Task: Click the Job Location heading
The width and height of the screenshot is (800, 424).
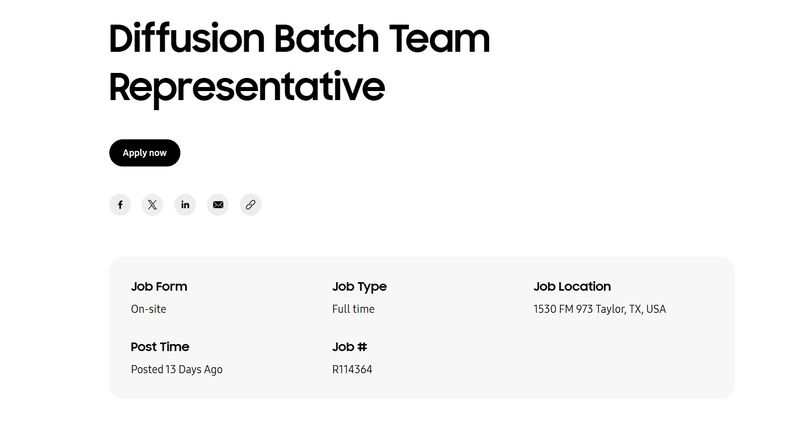Action: coord(572,287)
